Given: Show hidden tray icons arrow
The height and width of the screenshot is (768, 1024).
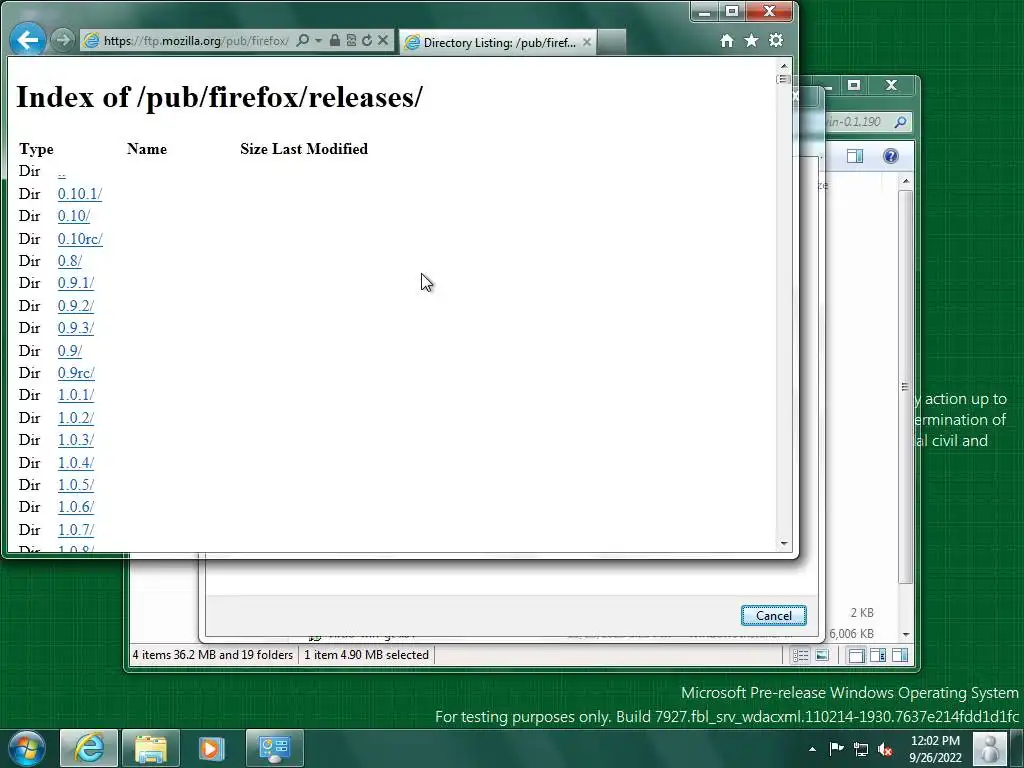Looking at the screenshot, I should 812,749.
